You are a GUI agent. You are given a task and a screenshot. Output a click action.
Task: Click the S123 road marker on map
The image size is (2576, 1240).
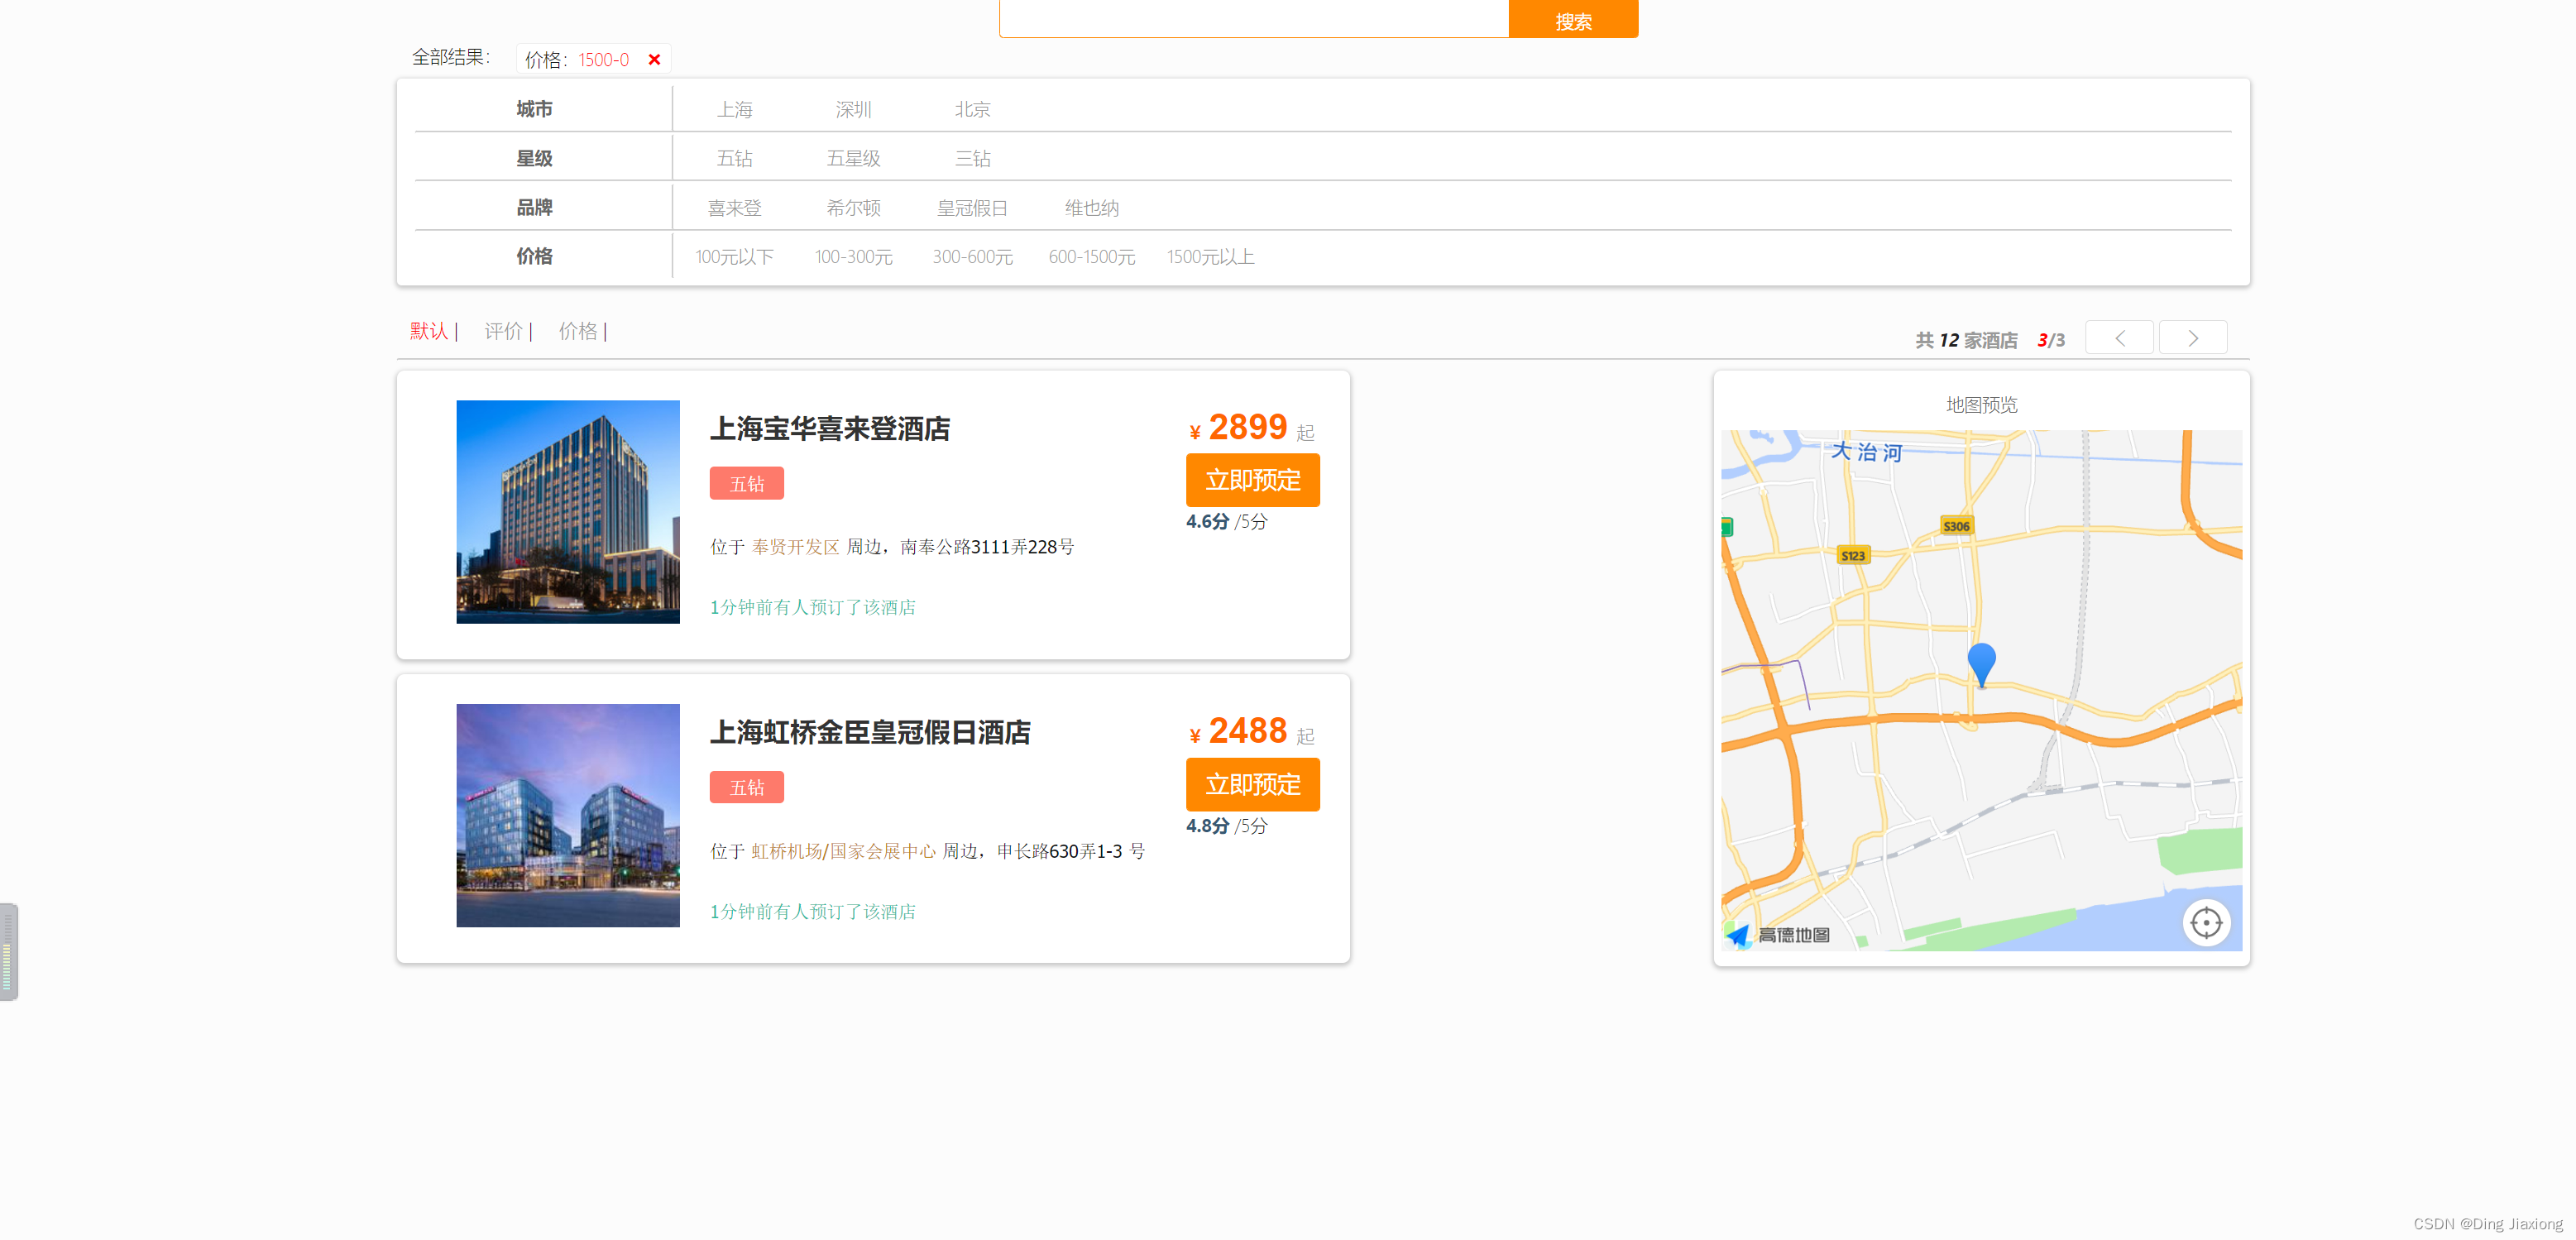(1853, 556)
